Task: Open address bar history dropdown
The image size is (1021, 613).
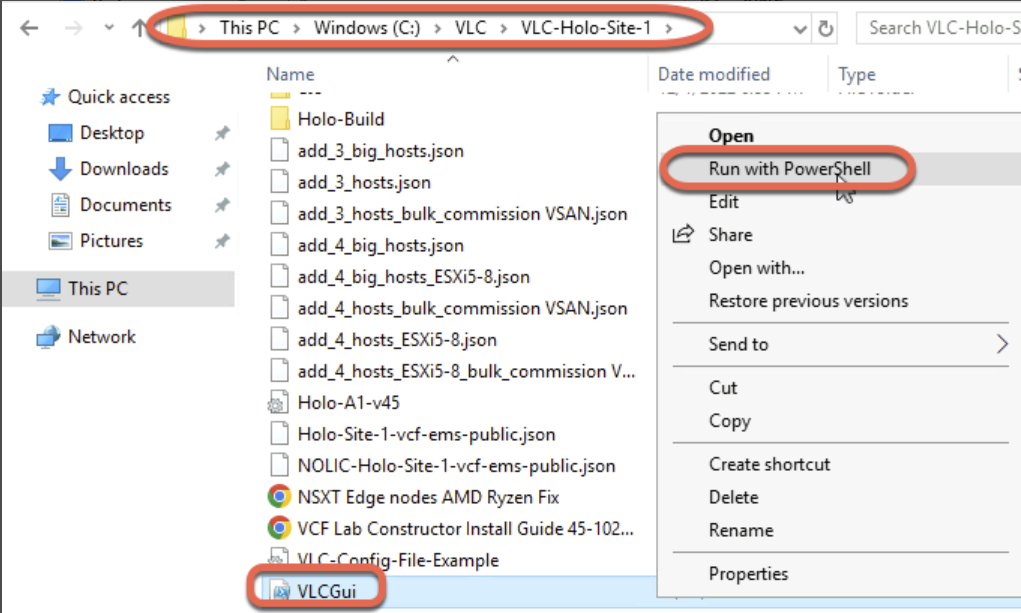Action: tap(800, 29)
